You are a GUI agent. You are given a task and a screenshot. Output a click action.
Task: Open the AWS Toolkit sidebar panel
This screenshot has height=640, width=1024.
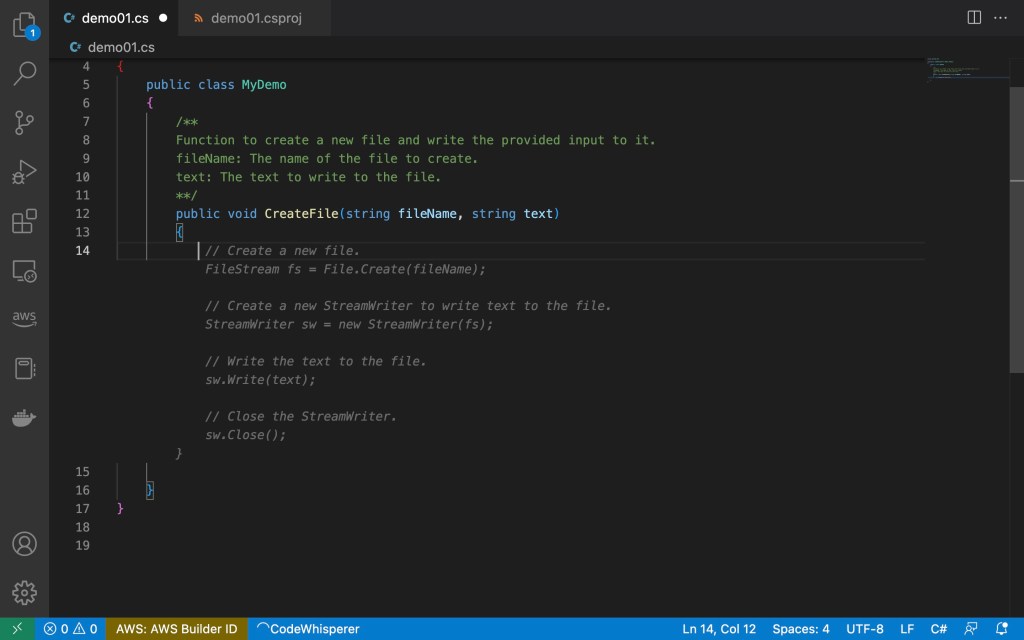click(24, 318)
